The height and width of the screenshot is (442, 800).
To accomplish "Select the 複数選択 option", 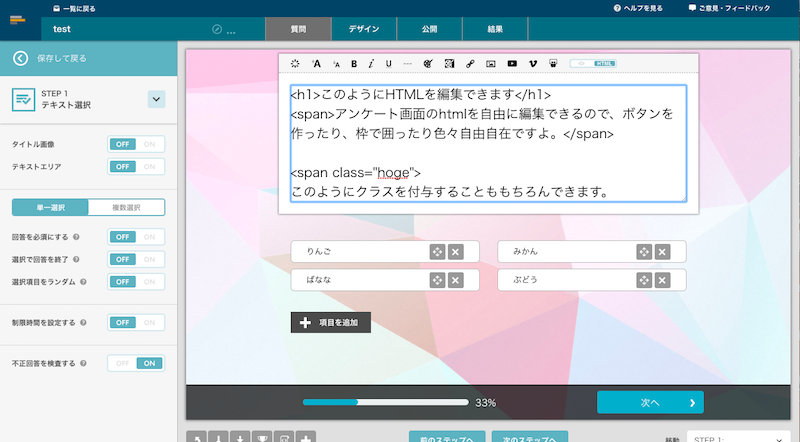I will pyautogui.click(x=126, y=208).
